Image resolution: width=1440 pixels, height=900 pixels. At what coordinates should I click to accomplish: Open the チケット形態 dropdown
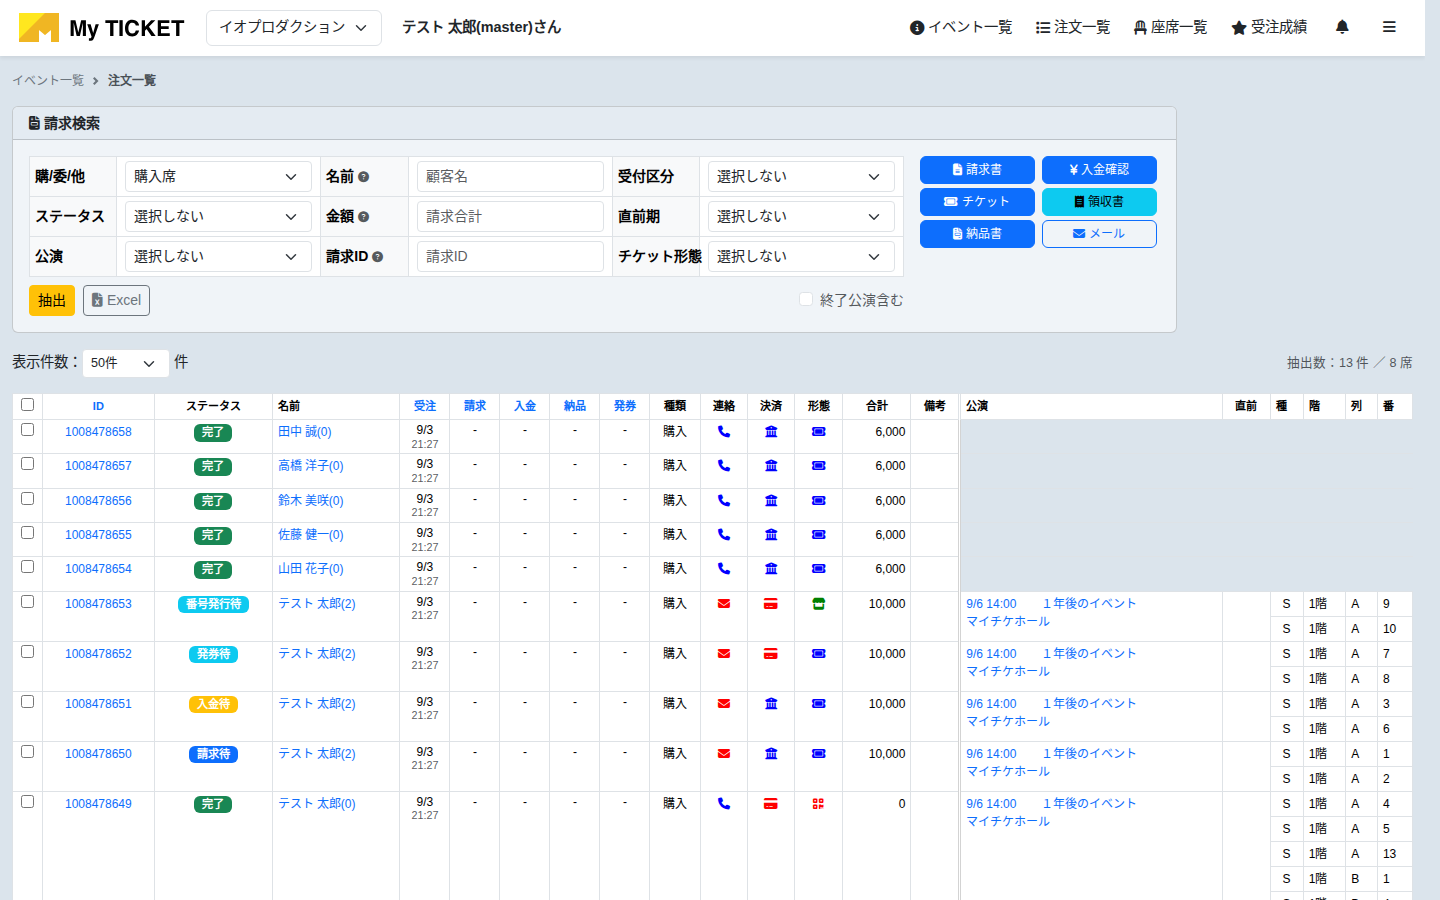(x=801, y=256)
